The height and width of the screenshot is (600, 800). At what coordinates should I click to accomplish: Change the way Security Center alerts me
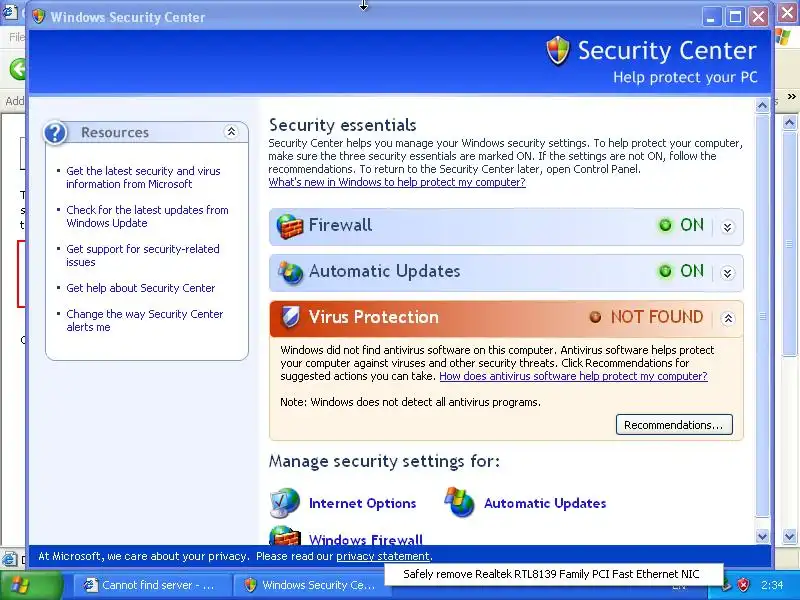[x=145, y=320]
